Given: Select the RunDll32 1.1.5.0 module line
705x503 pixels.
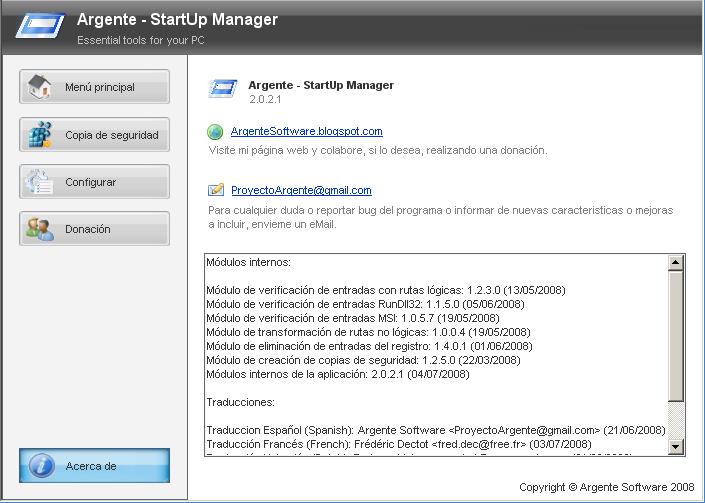Looking at the screenshot, I should point(365,304).
